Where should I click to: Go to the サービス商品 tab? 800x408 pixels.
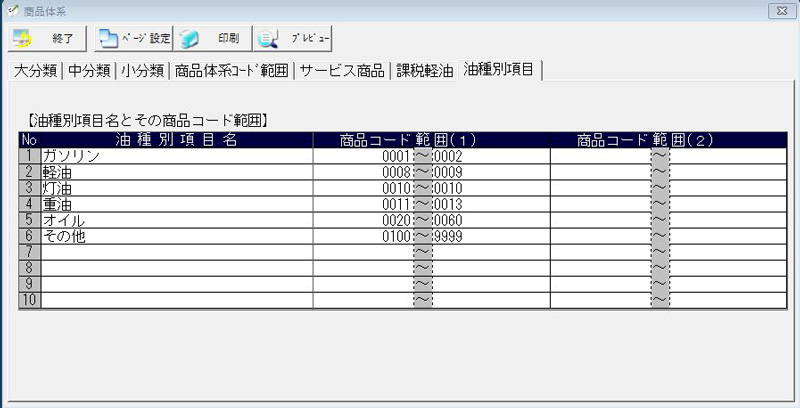pos(341,71)
